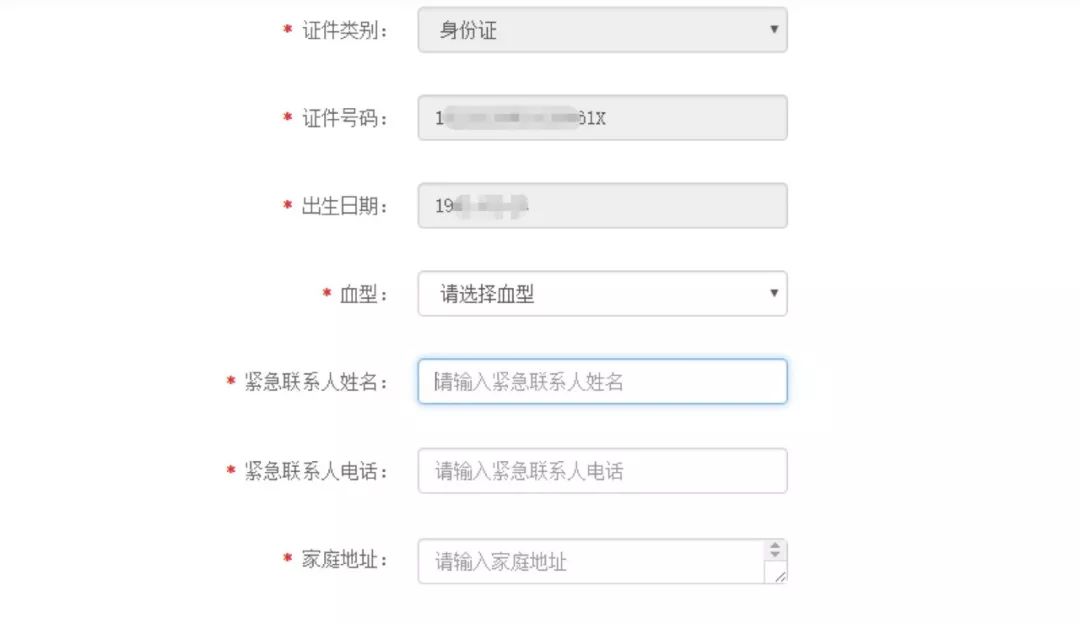Click the red asterisk beside 血型
Image resolution: width=1080 pixels, height=624 pixels.
pos(324,293)
